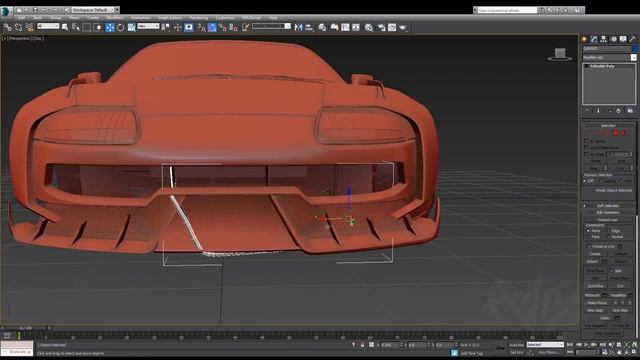Enable the Ignore Backfacing checkbox
Screen dimensions: 640x360
[587, 147]
